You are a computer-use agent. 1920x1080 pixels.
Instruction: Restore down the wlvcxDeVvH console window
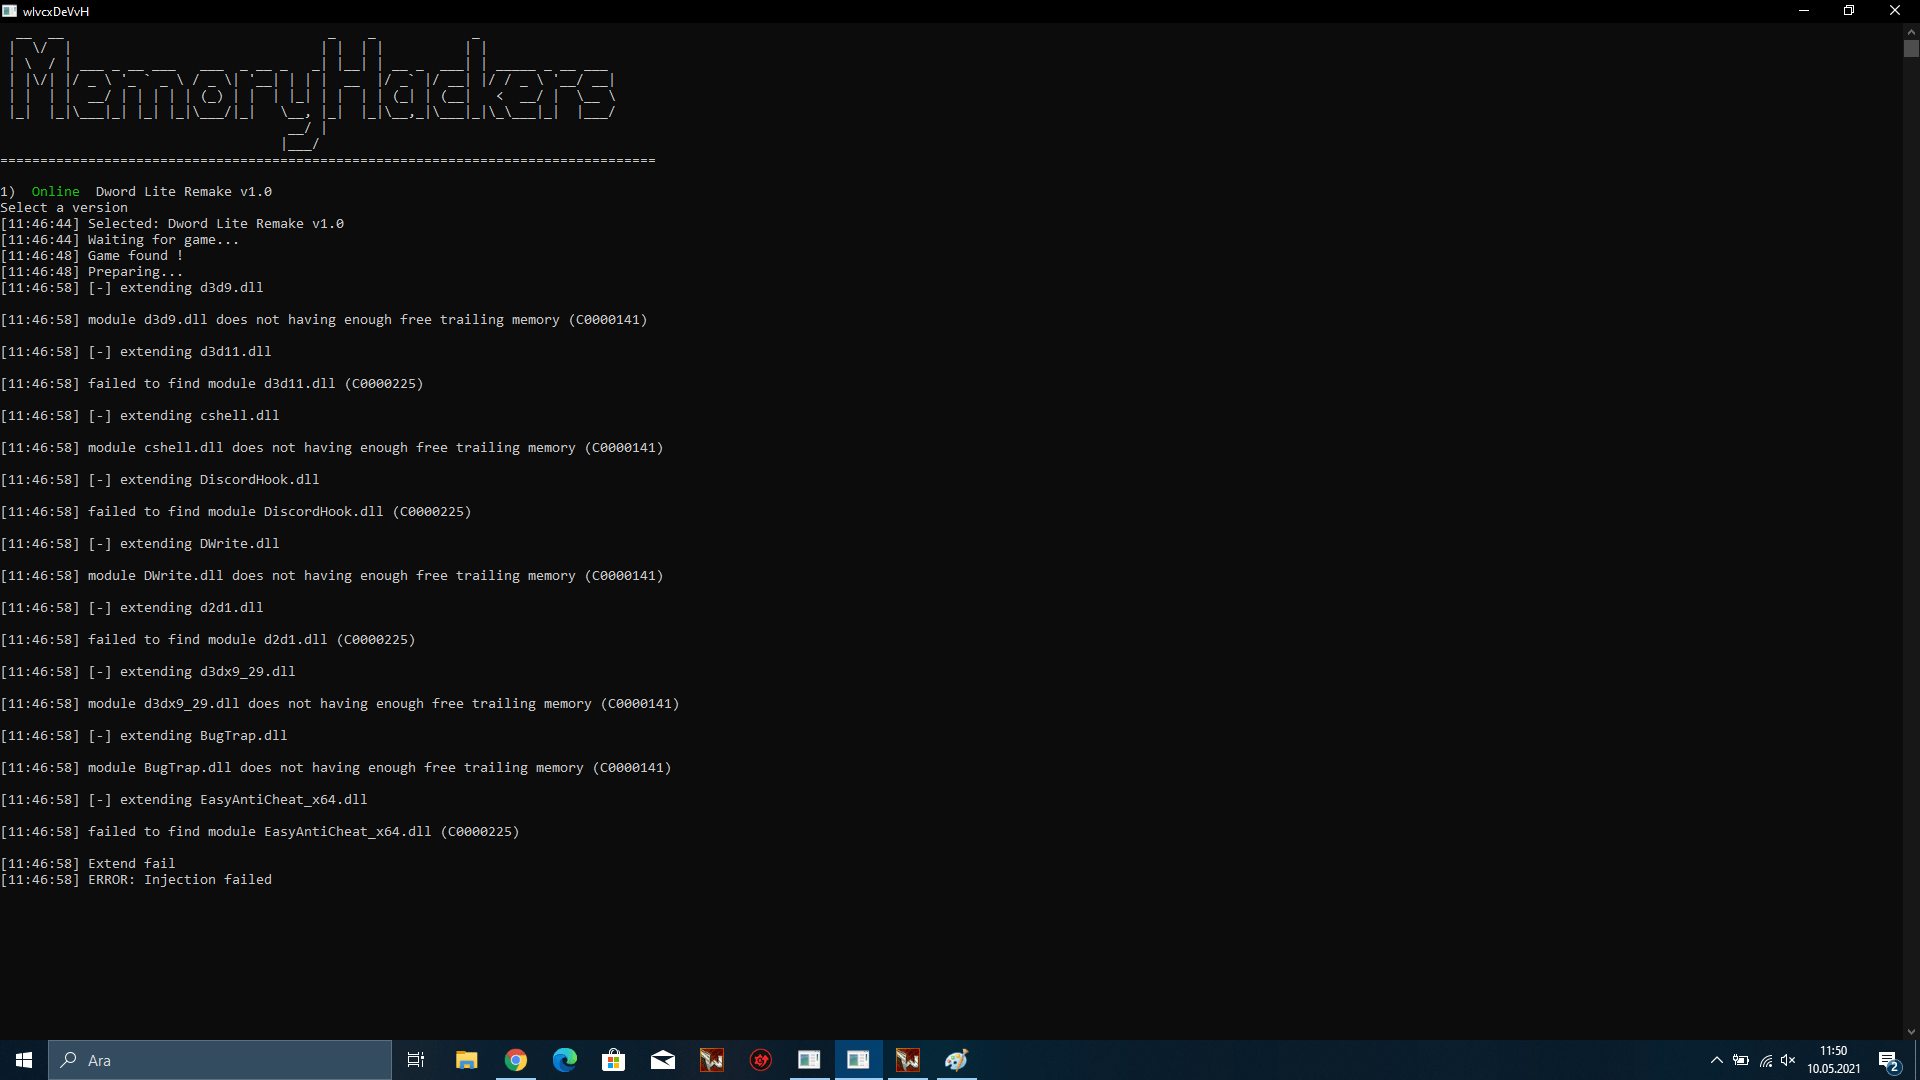tap(1849, 11)
